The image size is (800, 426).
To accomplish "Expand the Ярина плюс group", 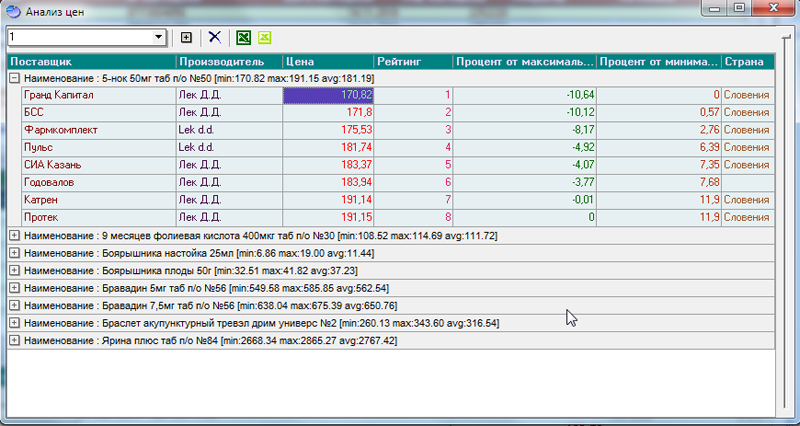I will click(14, 341).
